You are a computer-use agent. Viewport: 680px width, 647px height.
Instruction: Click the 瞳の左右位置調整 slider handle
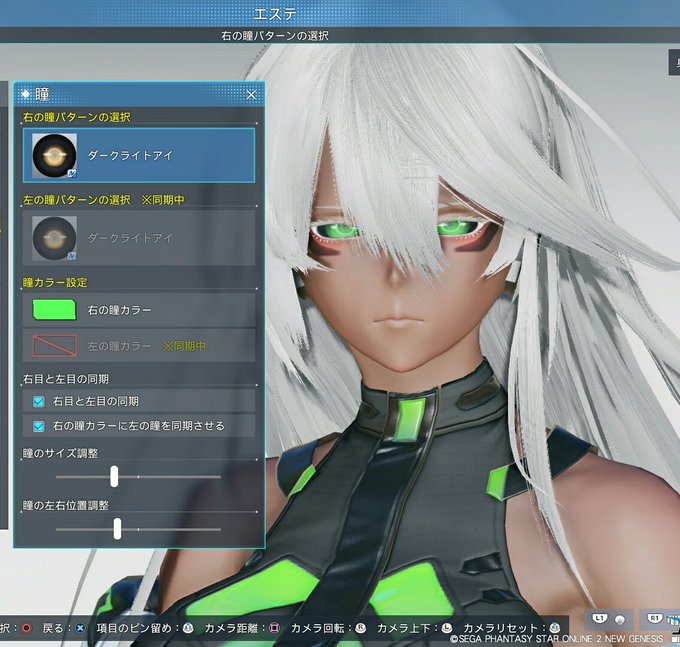coord(117,529)
